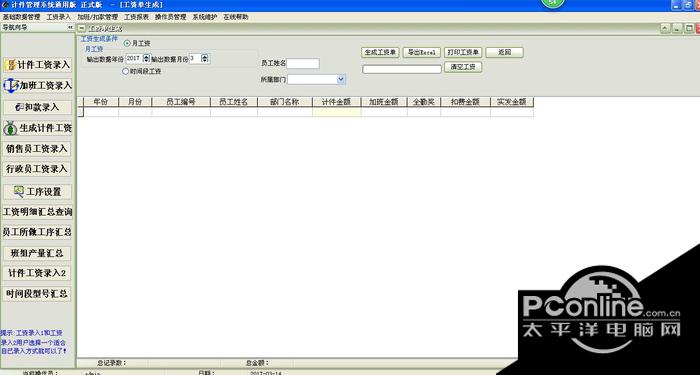Open 班组产量汇总 from the sidebar
This screenshot has width=700, height=375.
[37, 253]
